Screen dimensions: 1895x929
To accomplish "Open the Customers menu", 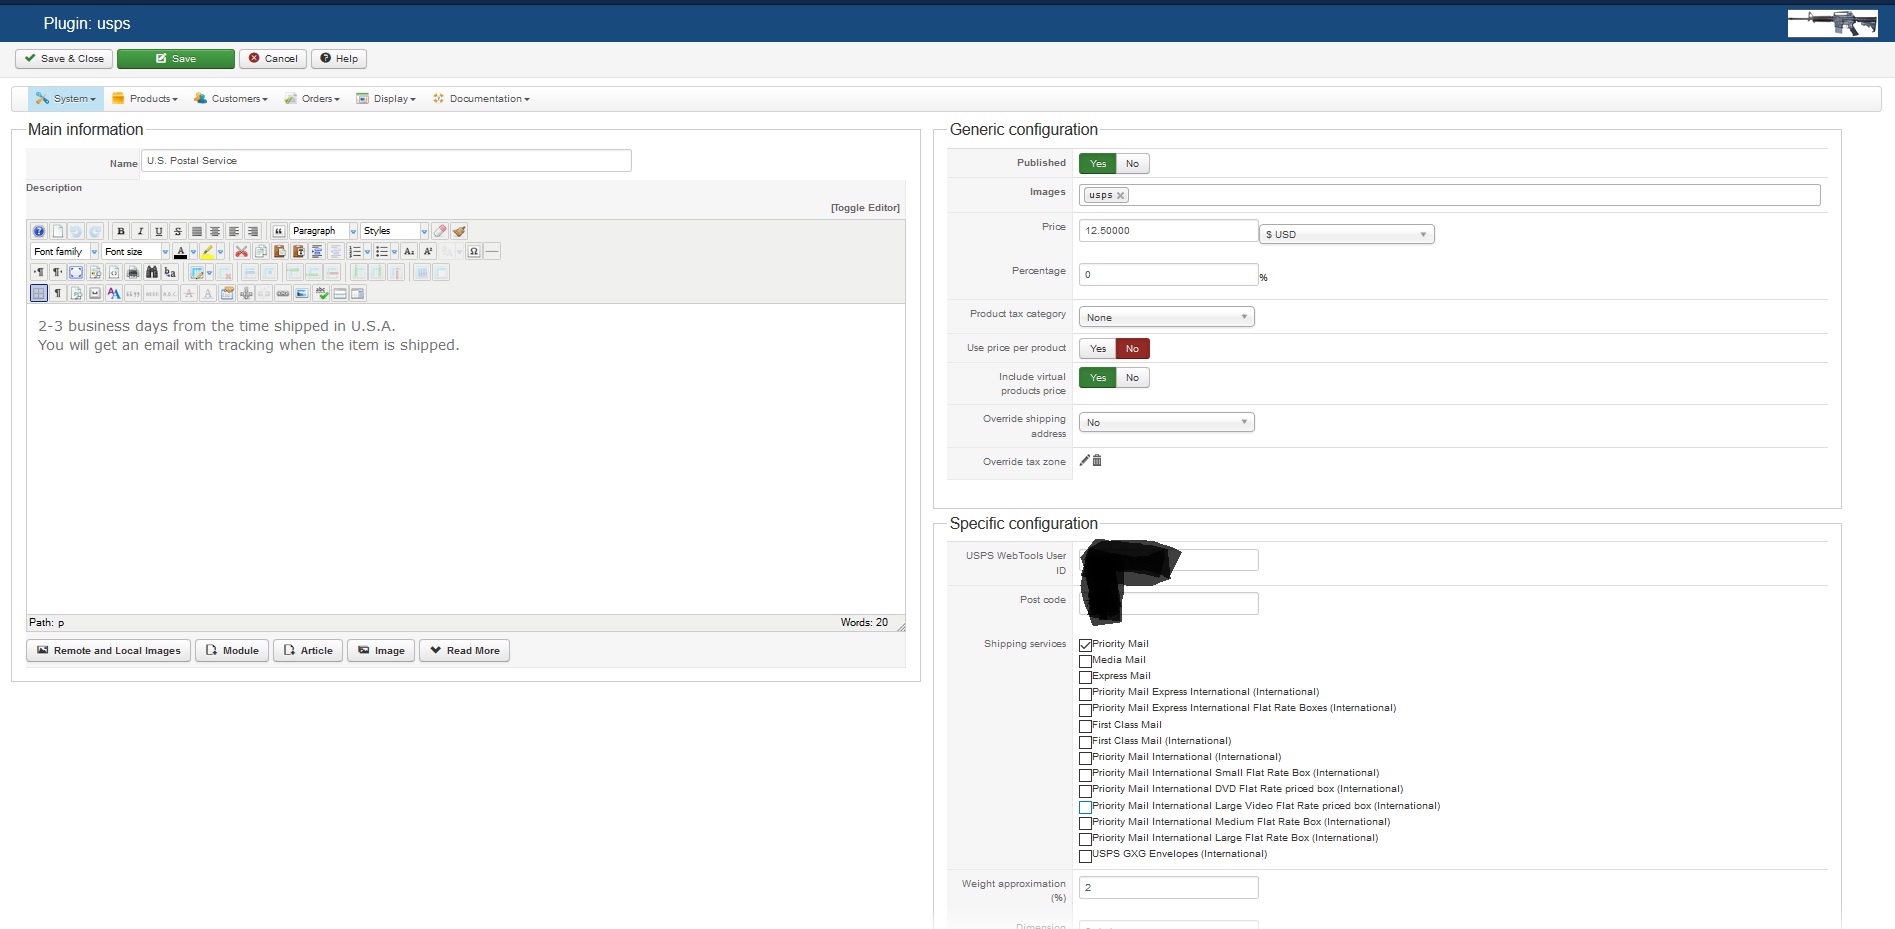I will point(231,99).
